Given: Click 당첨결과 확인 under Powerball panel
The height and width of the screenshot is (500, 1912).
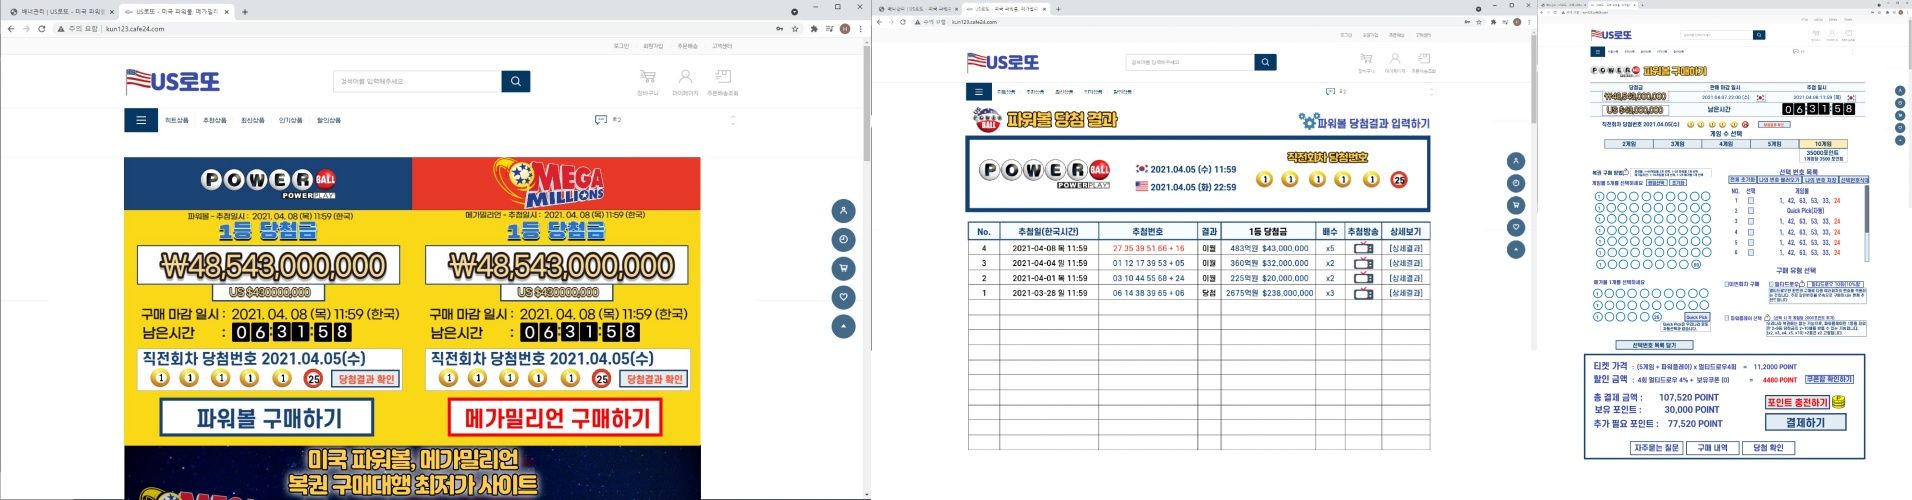Looking at the screenshot, I should pos(366,379).
